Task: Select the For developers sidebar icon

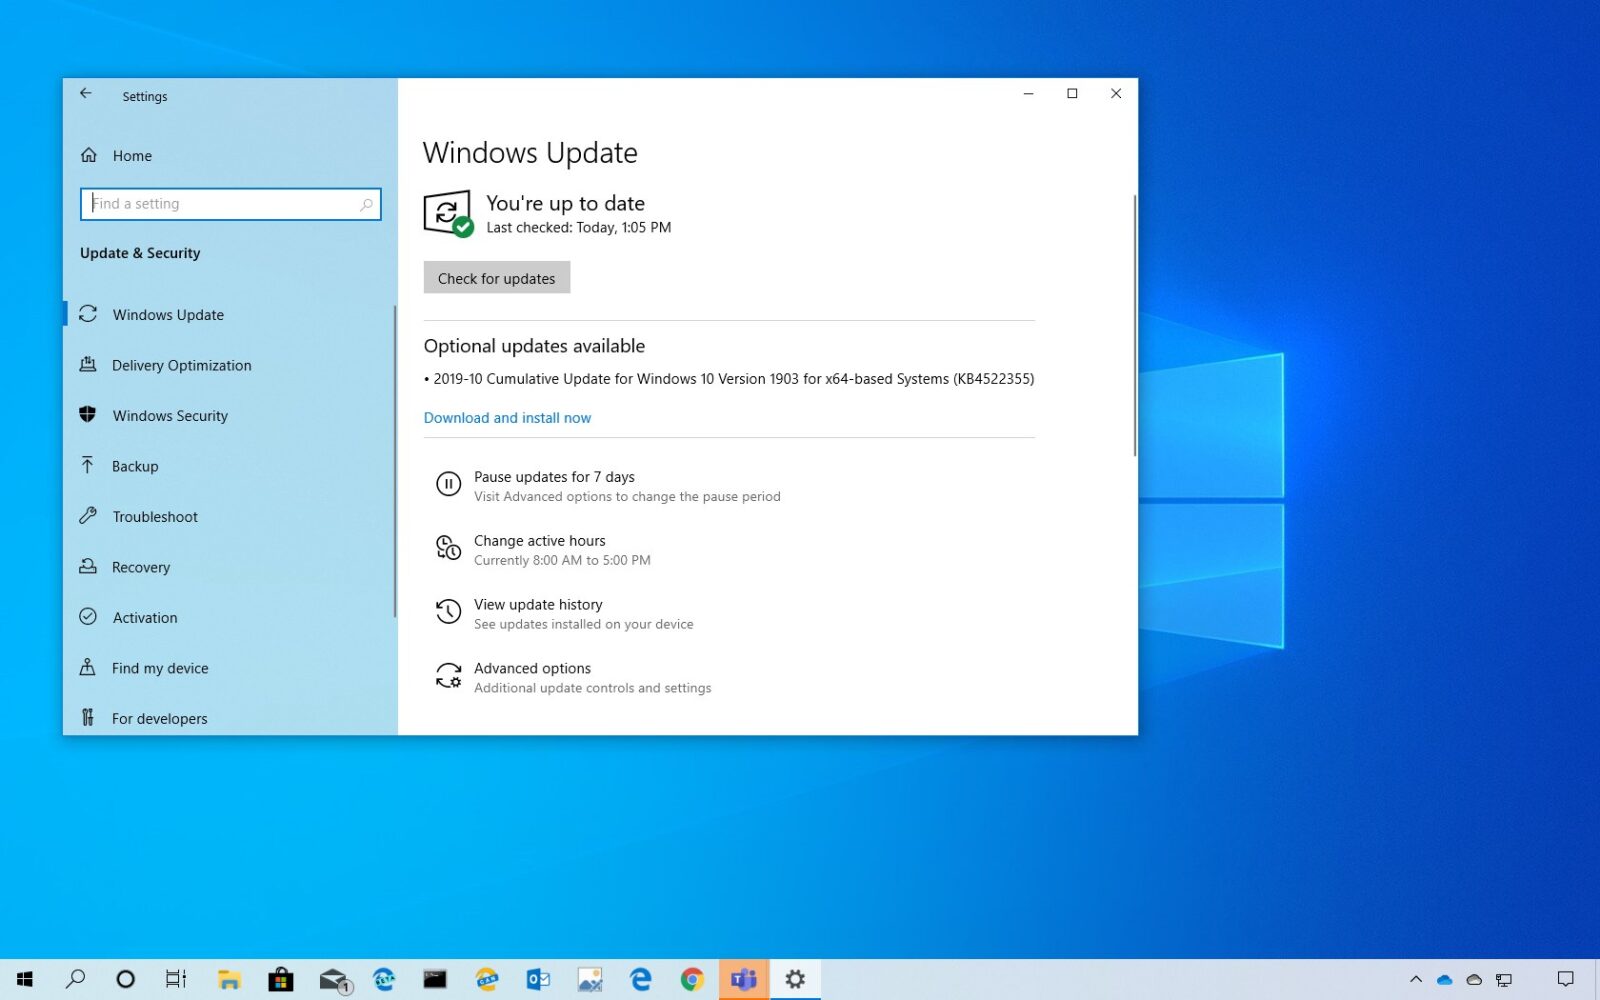Action: (89, 718)
